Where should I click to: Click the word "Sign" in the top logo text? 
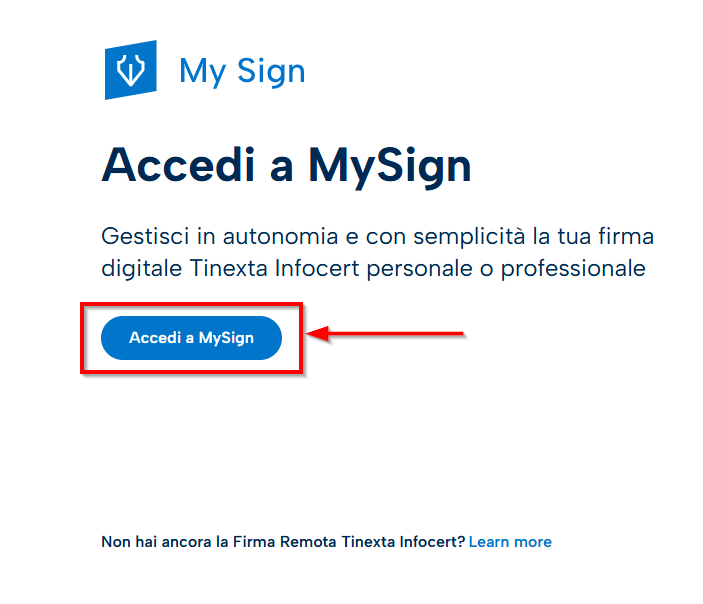(x=271, y=71)
